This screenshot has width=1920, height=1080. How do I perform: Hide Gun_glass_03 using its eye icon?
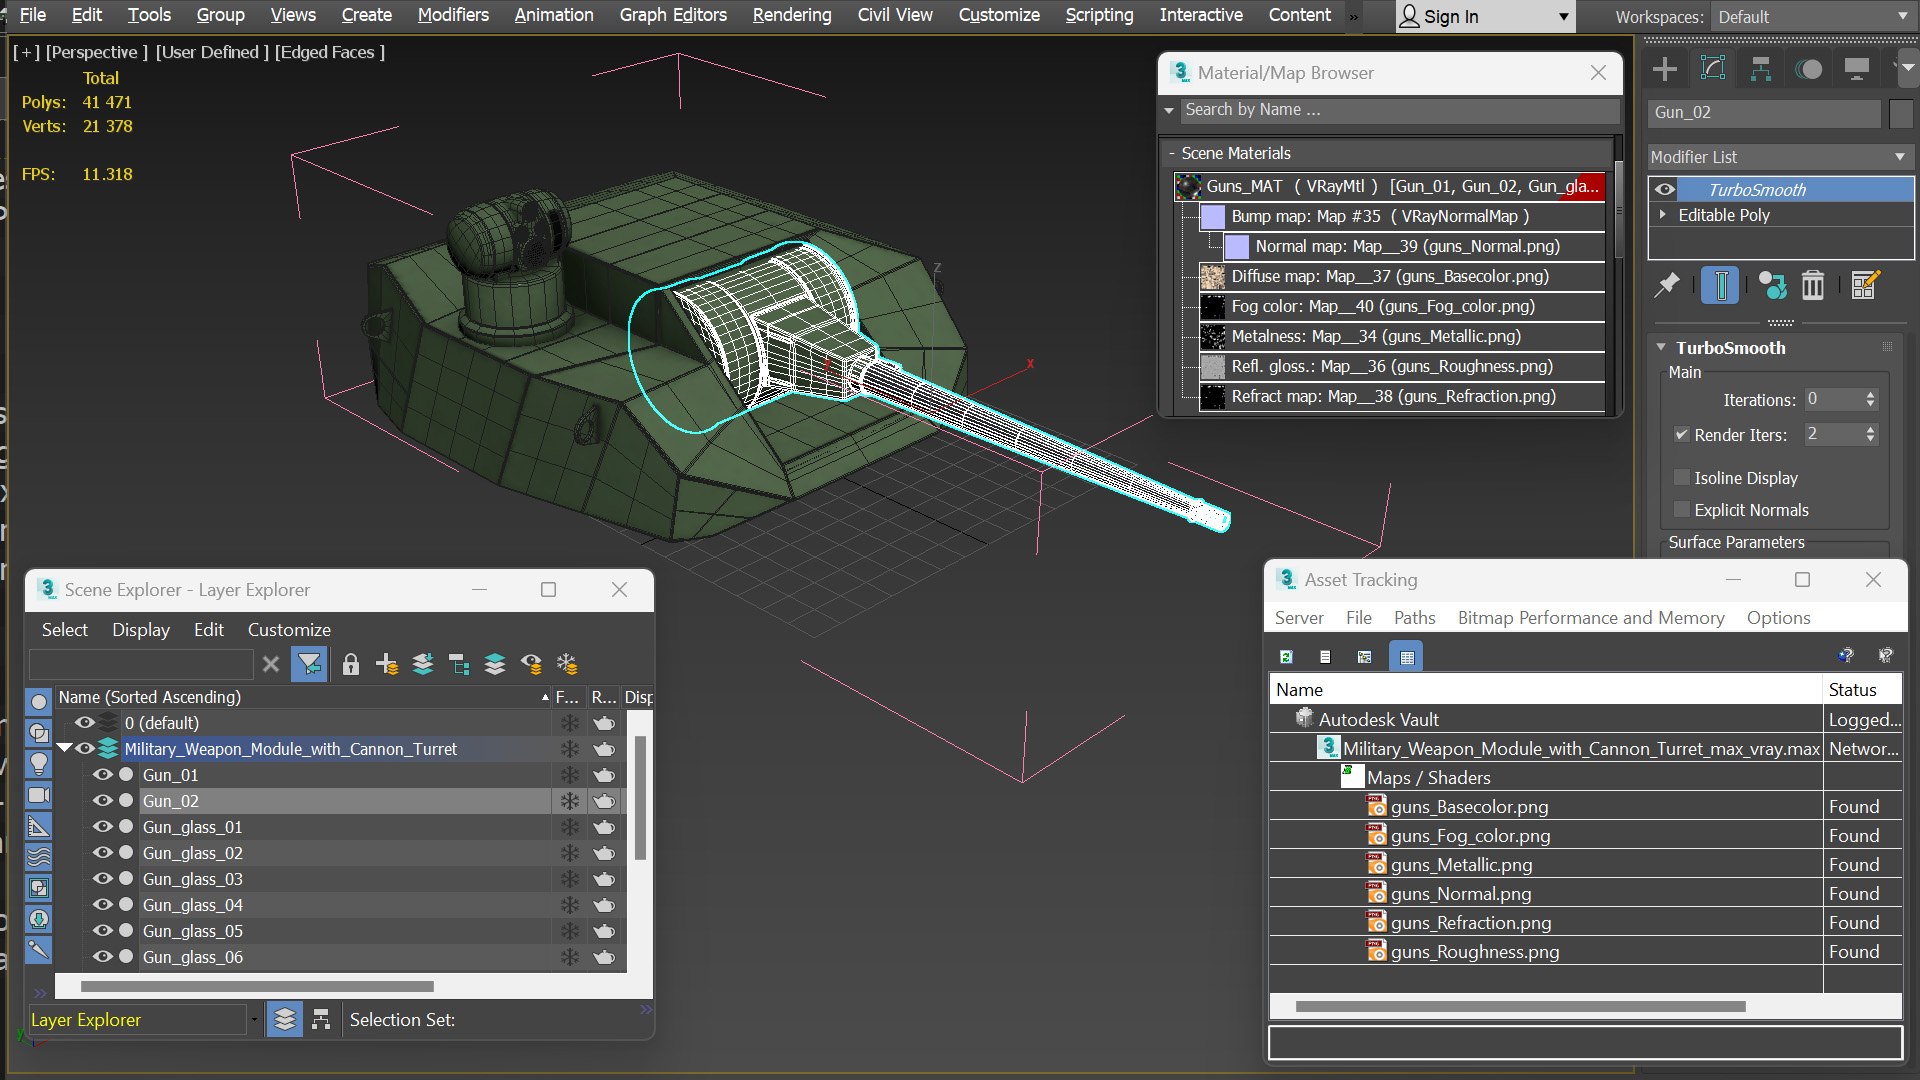(102, 879)
